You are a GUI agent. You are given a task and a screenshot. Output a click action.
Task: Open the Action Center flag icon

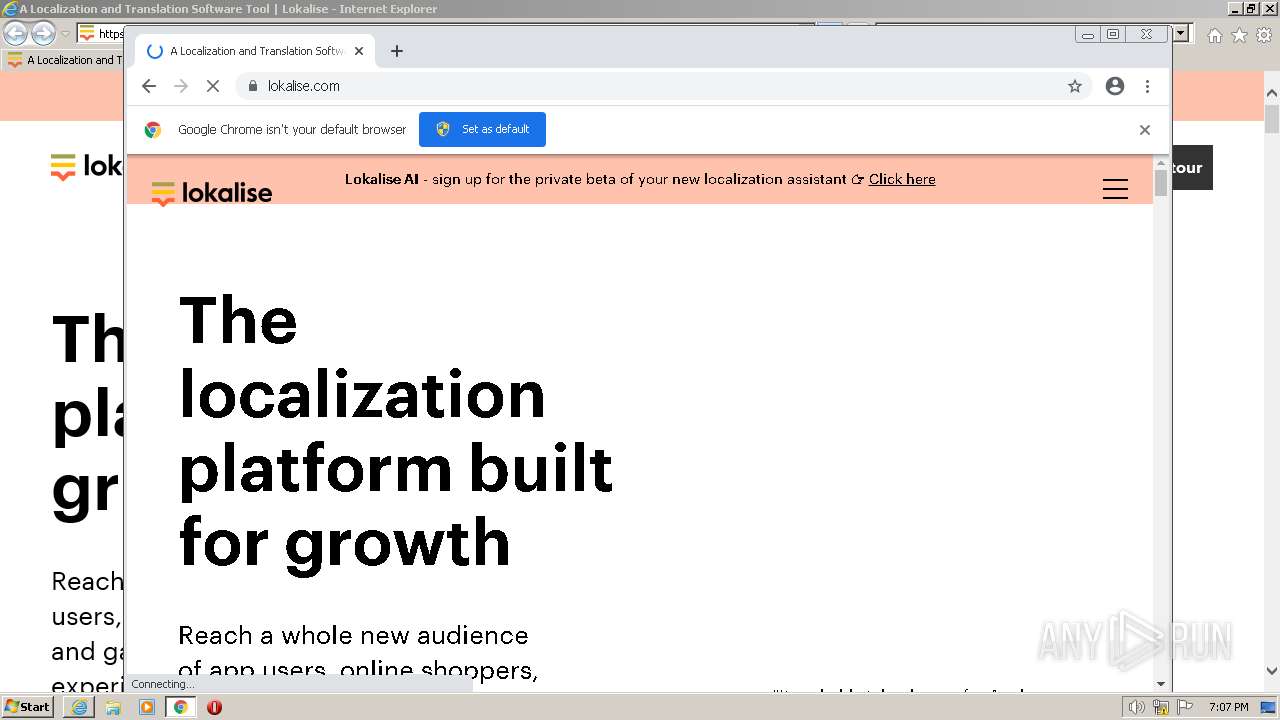pyautogui.click(x=1185, y=707)
